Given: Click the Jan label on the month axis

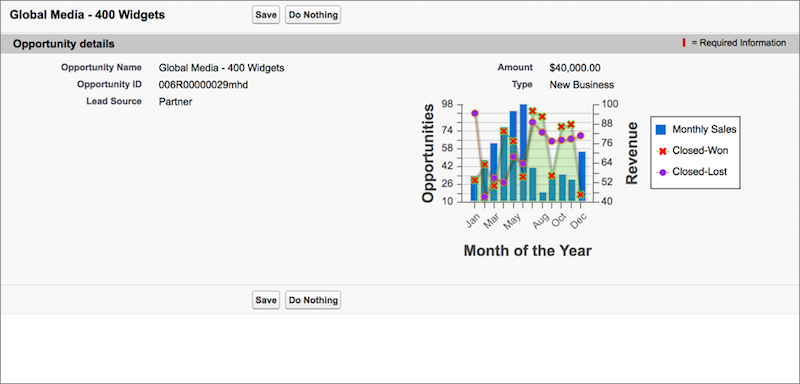Looking at the screenshot, I should coord(473,220).
